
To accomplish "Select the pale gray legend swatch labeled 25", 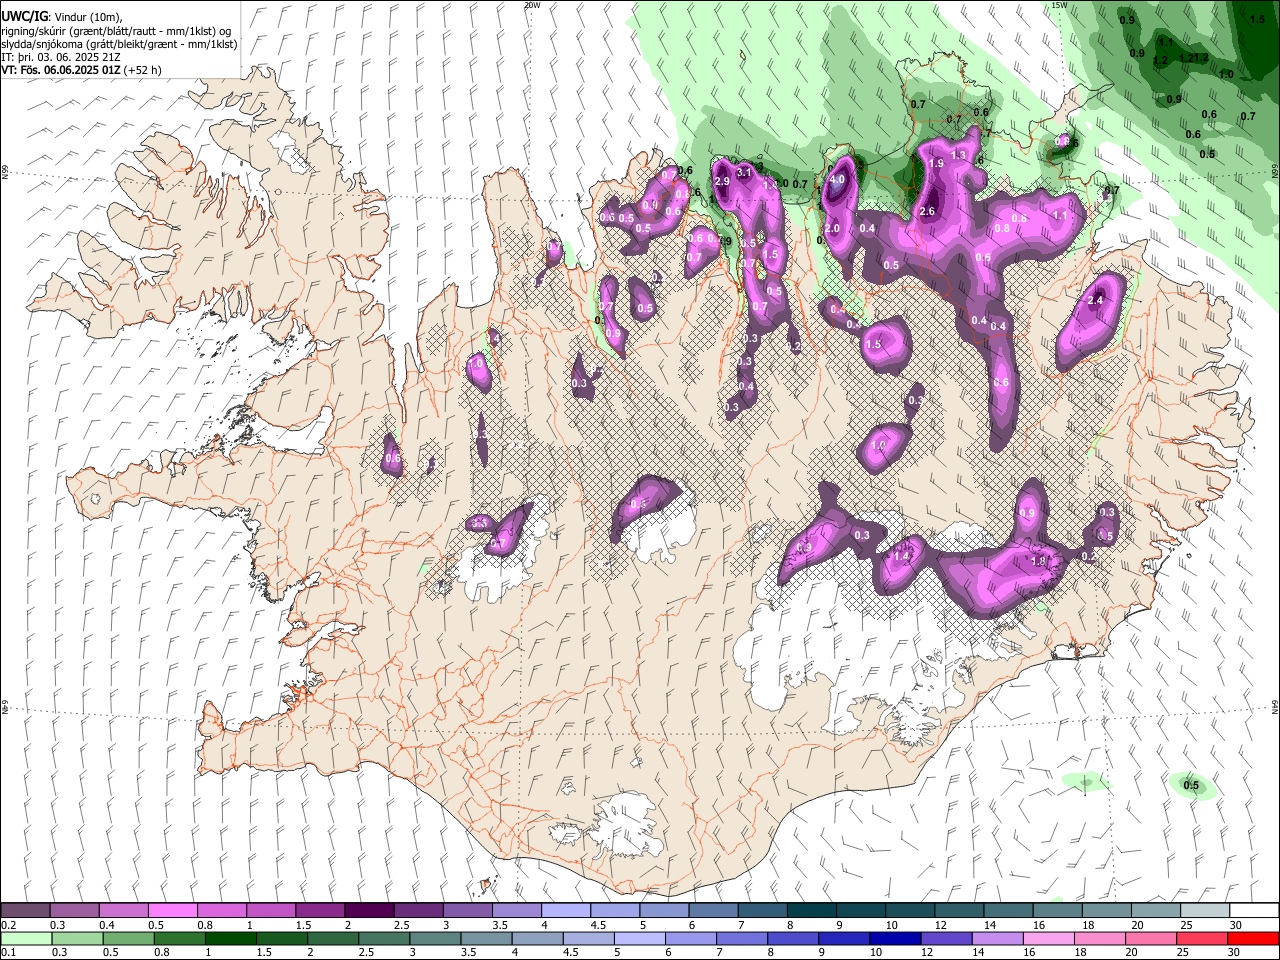I will tap(1204, 911).
